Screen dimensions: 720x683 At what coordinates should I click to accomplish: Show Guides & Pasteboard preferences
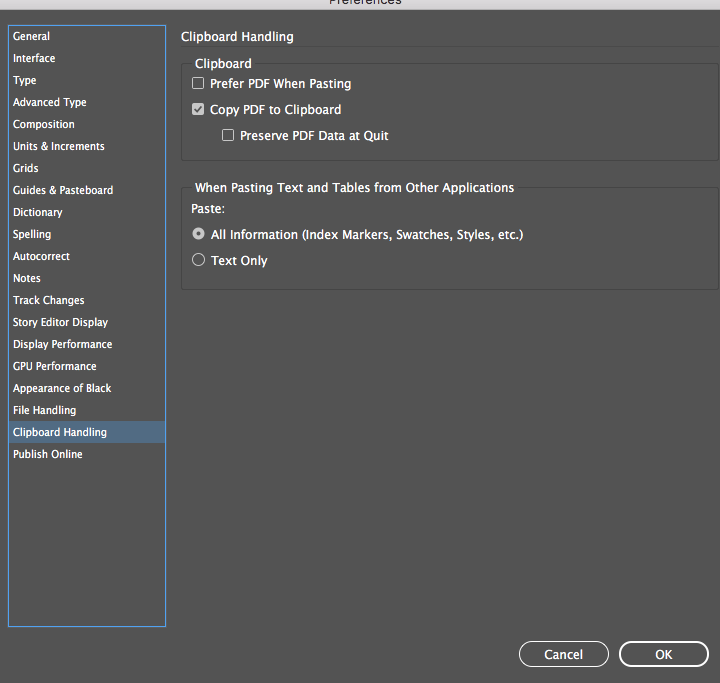63,190
